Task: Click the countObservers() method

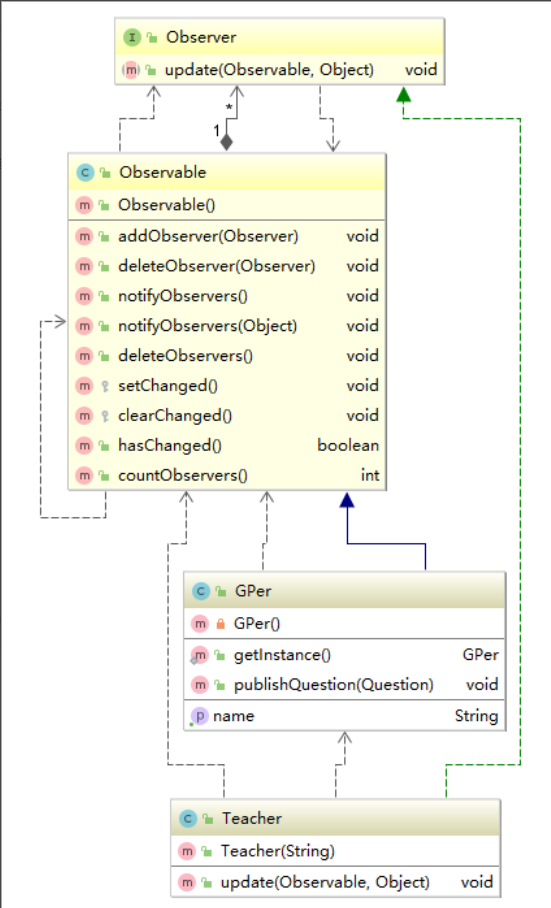Action: (183, 475)
